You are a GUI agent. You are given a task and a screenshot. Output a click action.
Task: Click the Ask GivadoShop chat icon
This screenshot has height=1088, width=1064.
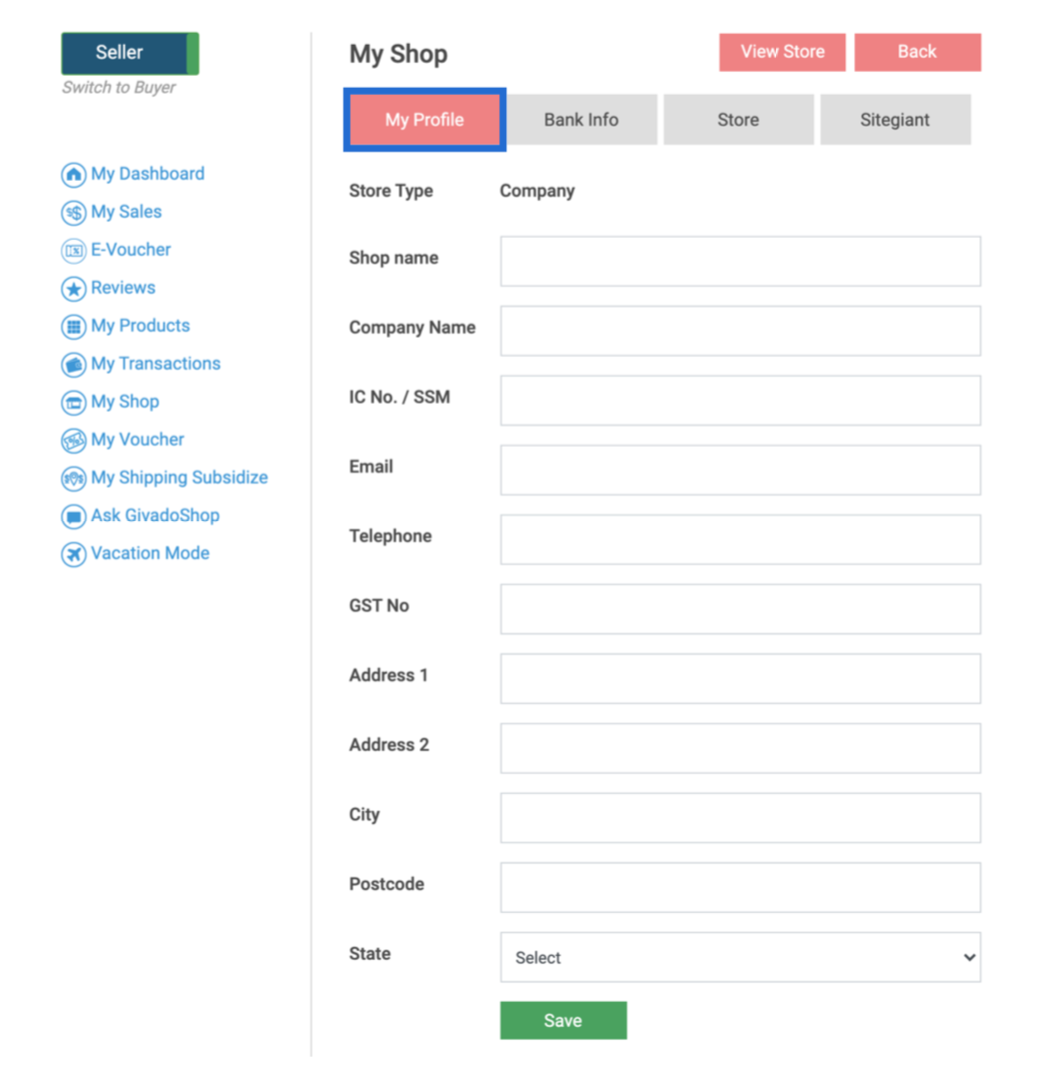(x=73, y=517)
